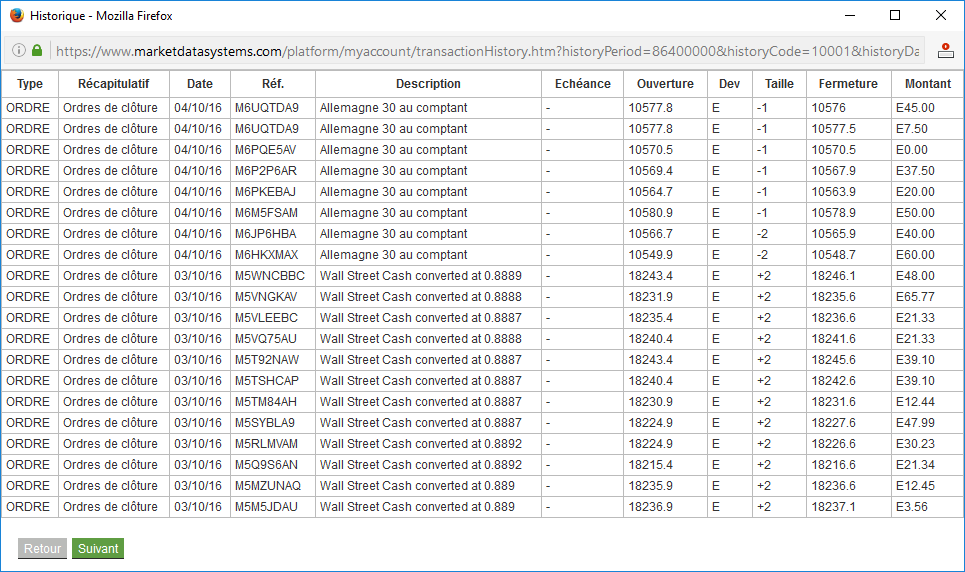This screenshot has height=572, width=965.
Task: Select reference M6JP6HBA
Action: coord(265,233)
